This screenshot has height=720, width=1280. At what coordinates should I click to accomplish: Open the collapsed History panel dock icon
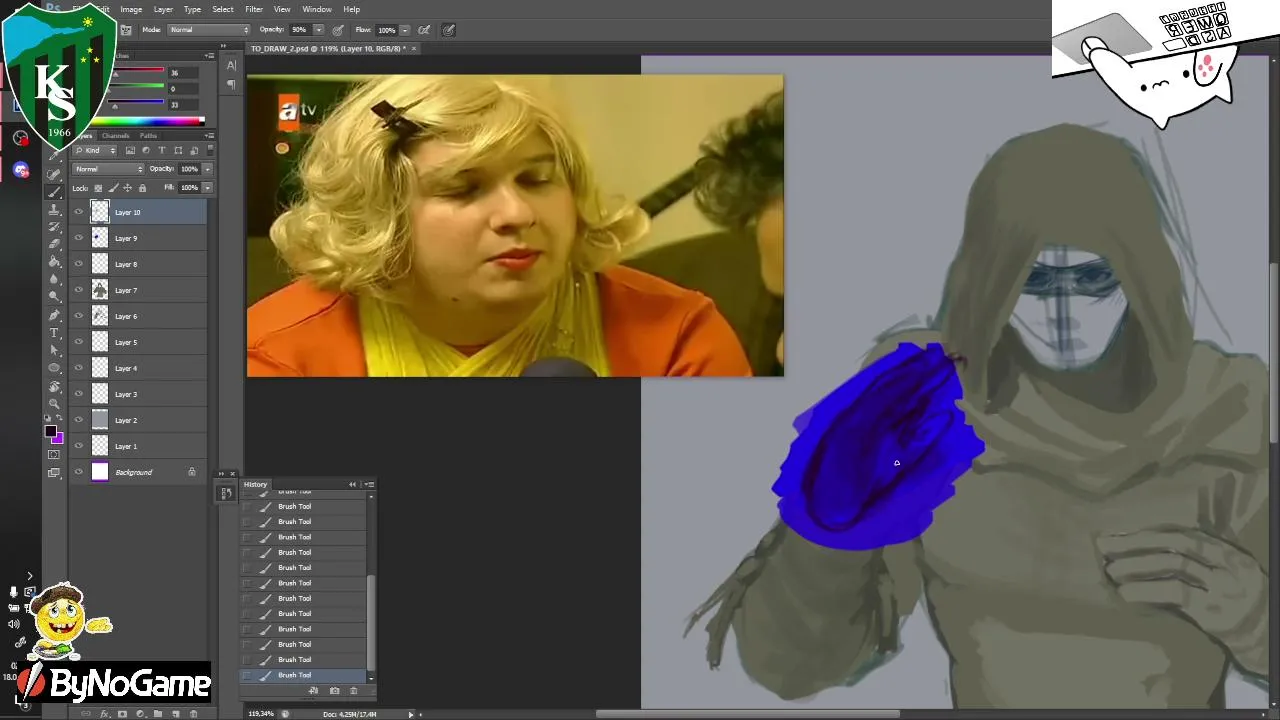[x=226, y=493]
